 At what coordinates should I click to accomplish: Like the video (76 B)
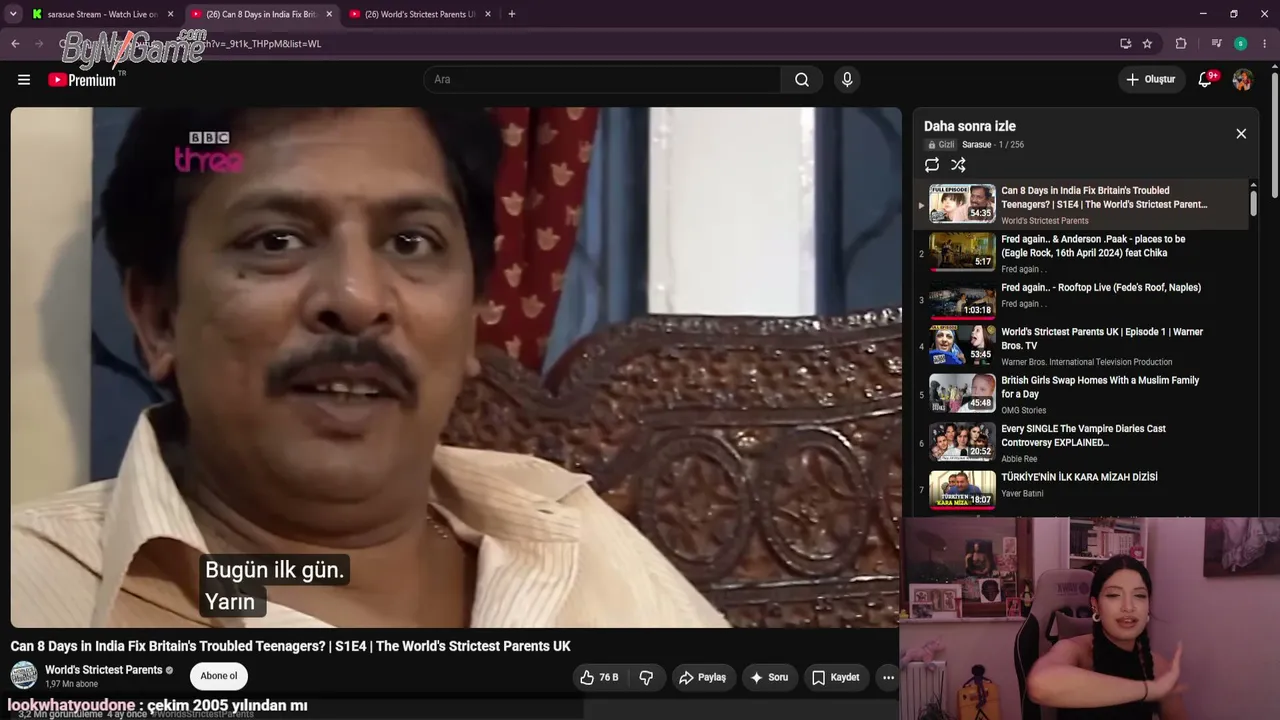click(x=599, y=677)
